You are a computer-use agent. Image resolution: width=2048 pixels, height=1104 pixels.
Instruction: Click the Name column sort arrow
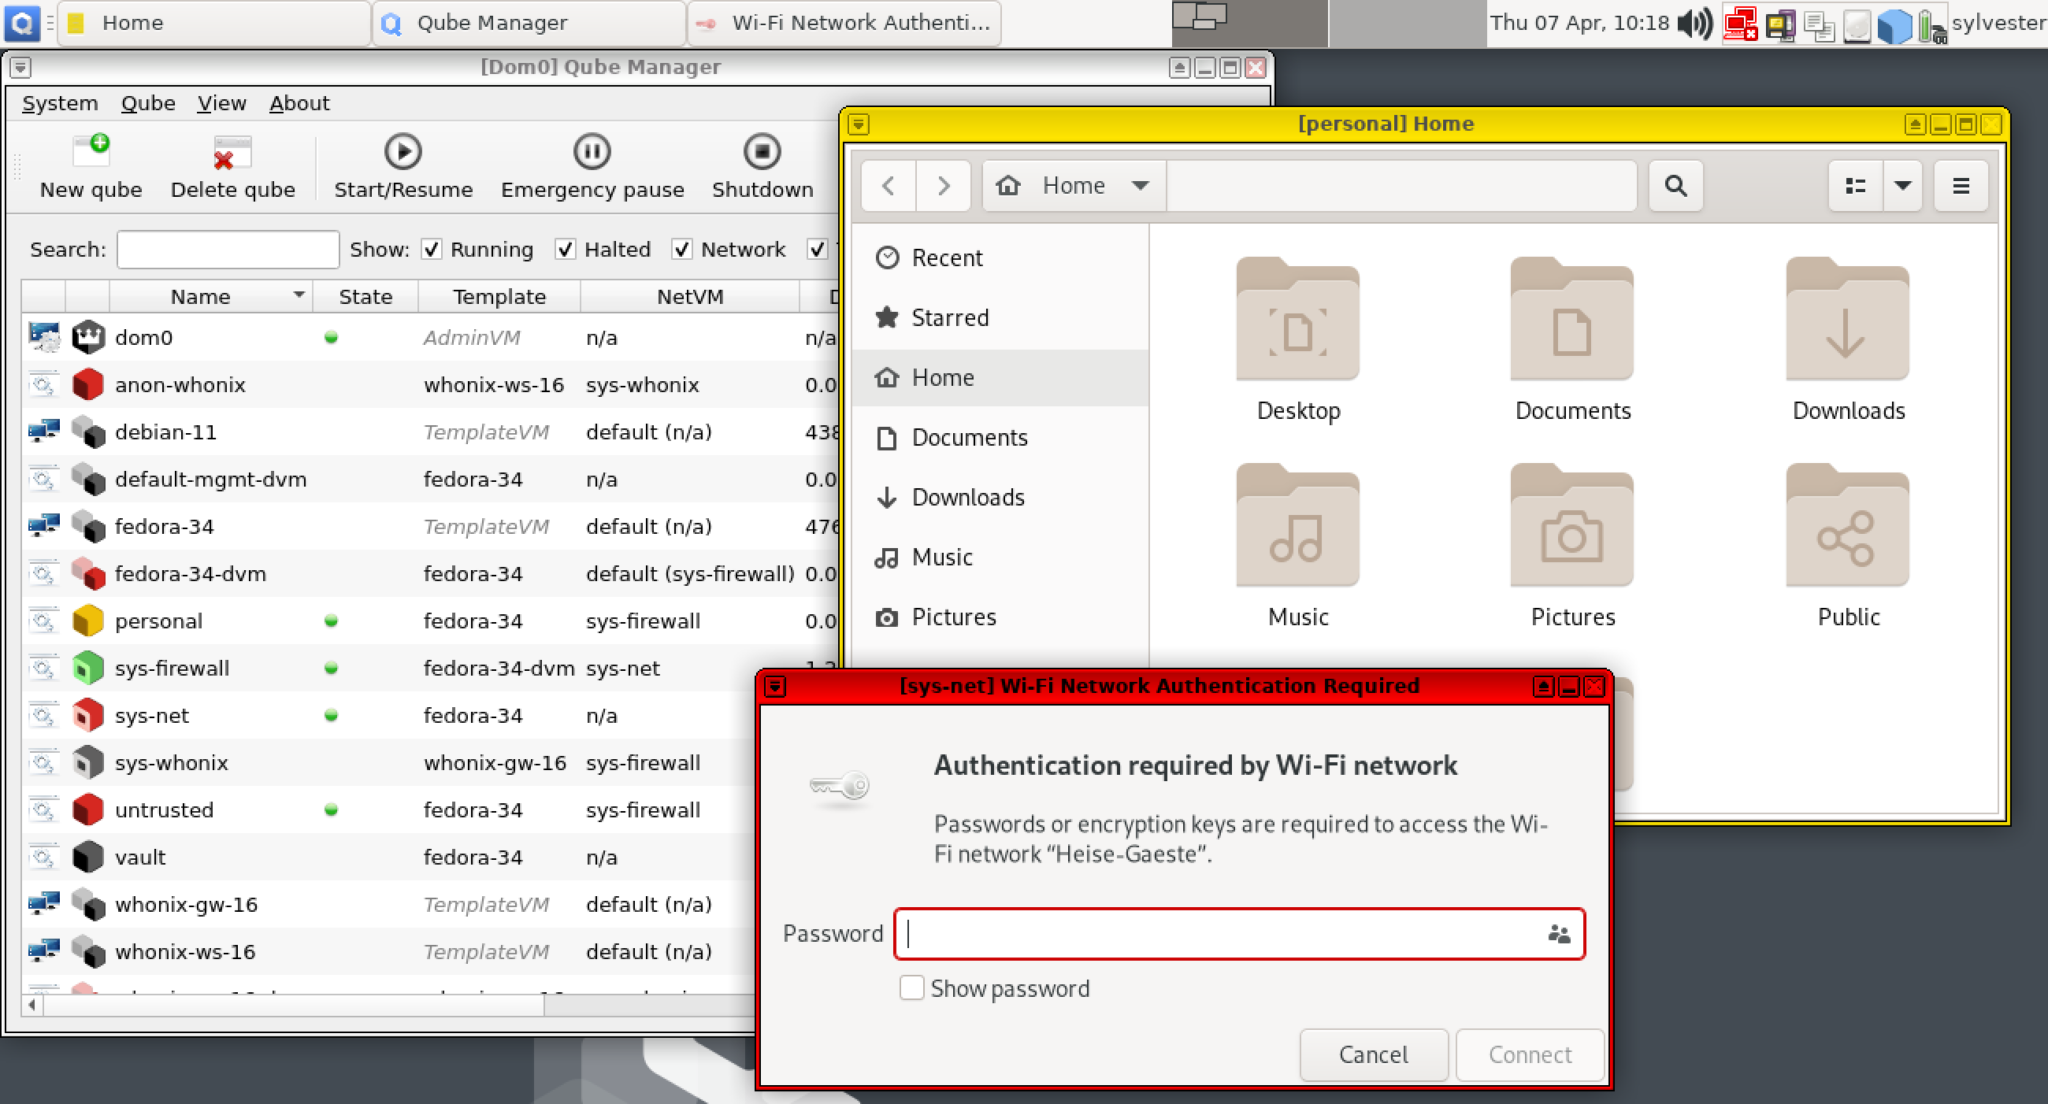tap(298, 295)
